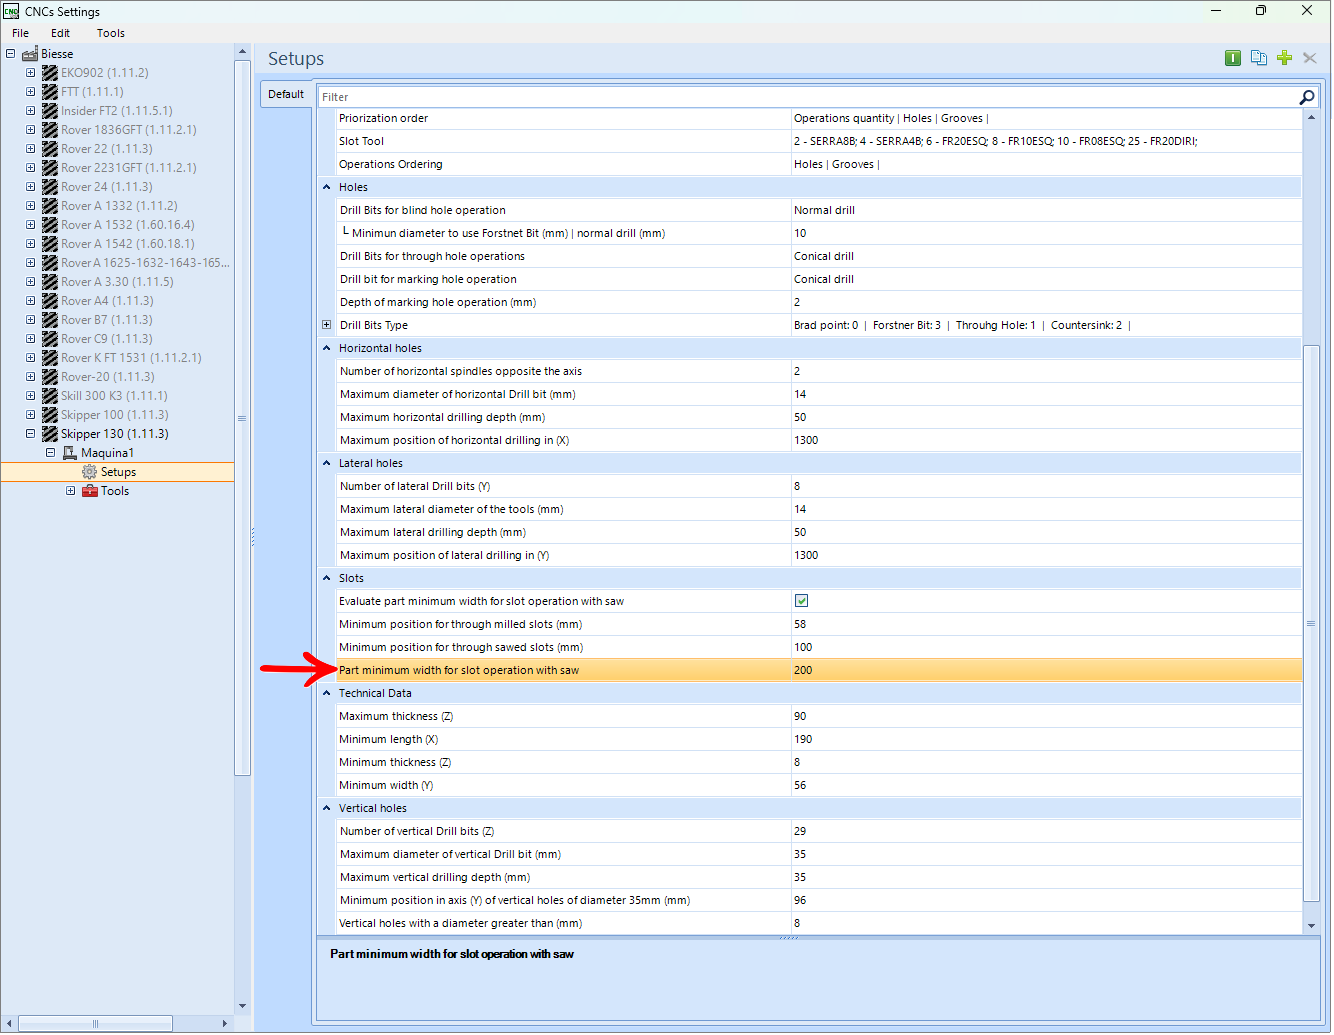Toggle 'Evaluate part minimum width' checkbox

click(x=801, y=601)
